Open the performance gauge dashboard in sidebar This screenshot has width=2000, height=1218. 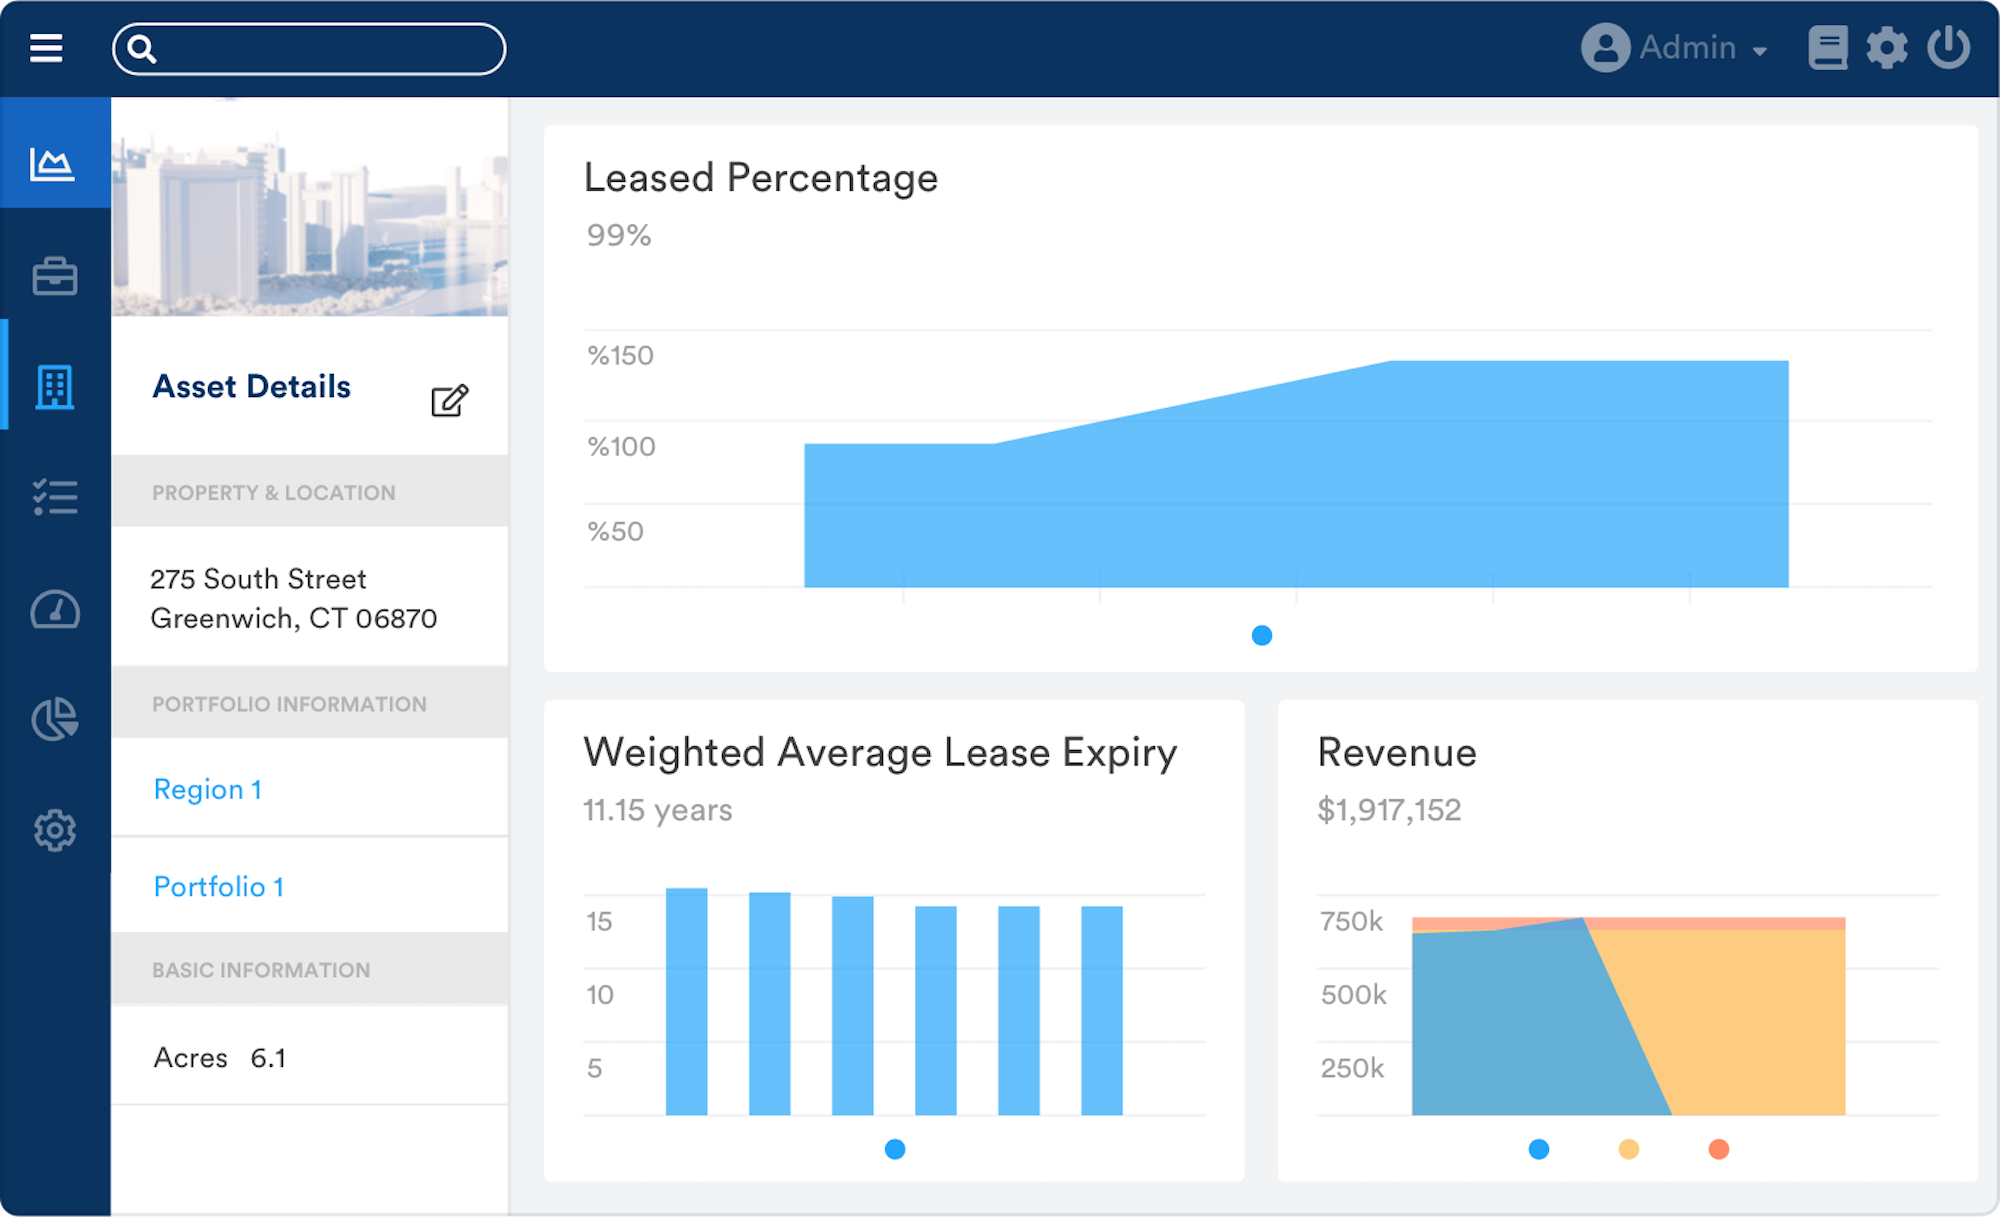coord(54,610)
